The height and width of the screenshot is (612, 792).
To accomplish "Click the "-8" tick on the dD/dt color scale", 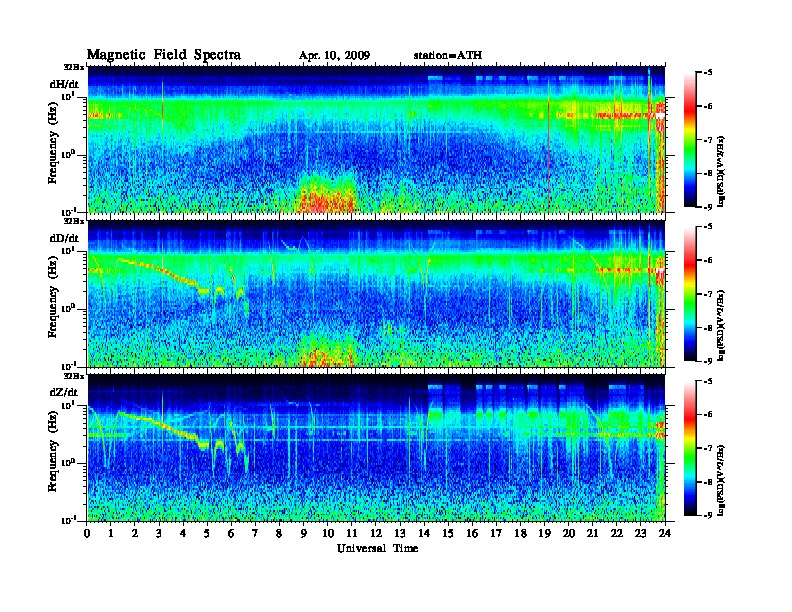I will coord(708,327).
